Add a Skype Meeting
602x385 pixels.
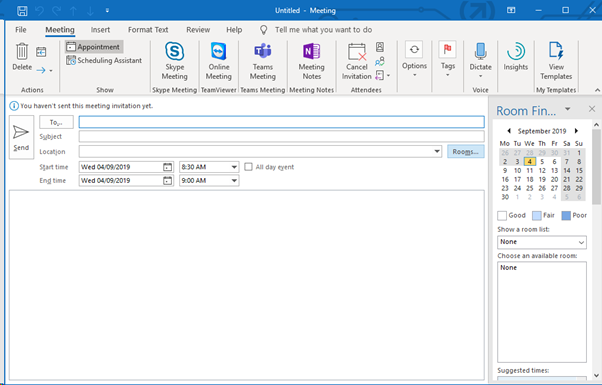pos(175,61)
